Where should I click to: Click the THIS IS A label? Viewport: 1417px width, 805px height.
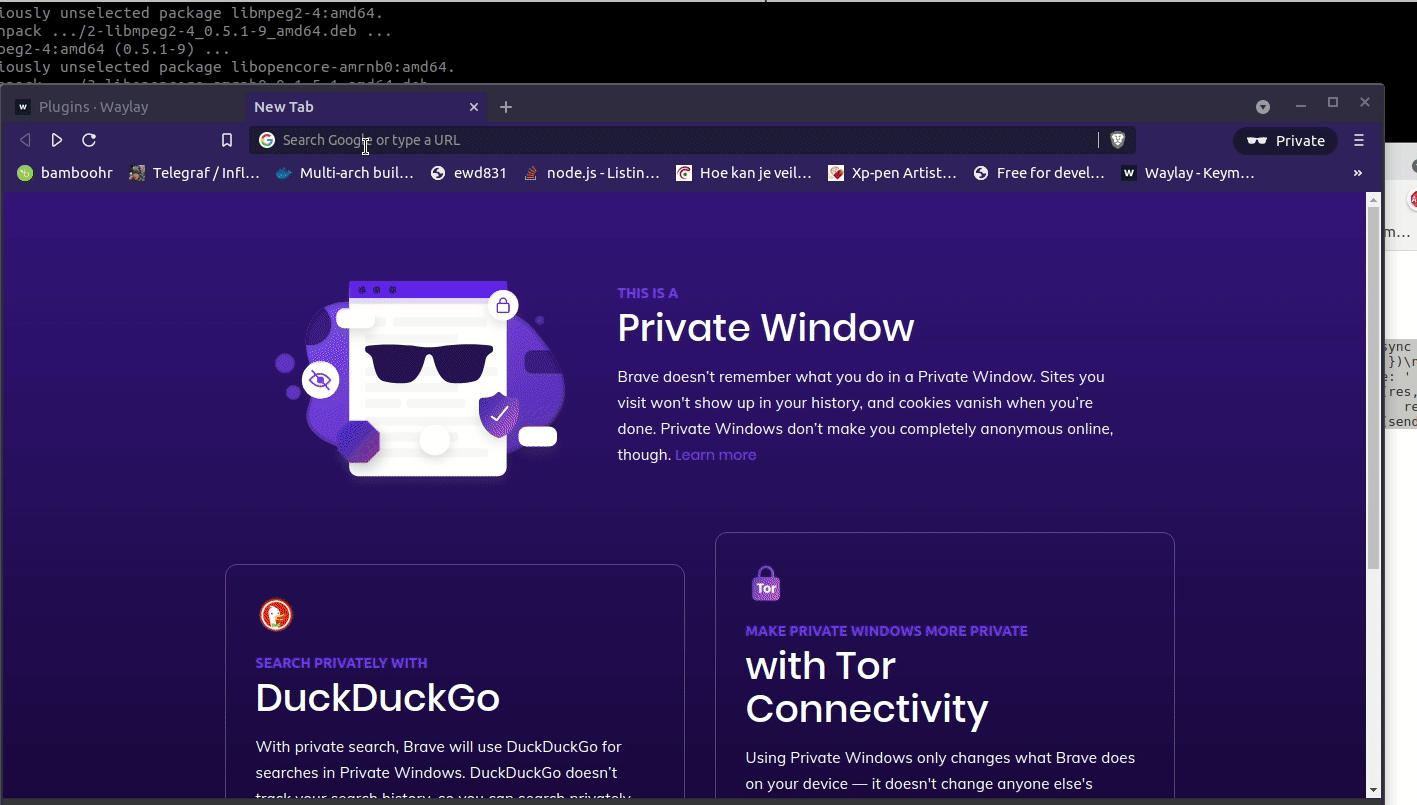pos(647,293)
